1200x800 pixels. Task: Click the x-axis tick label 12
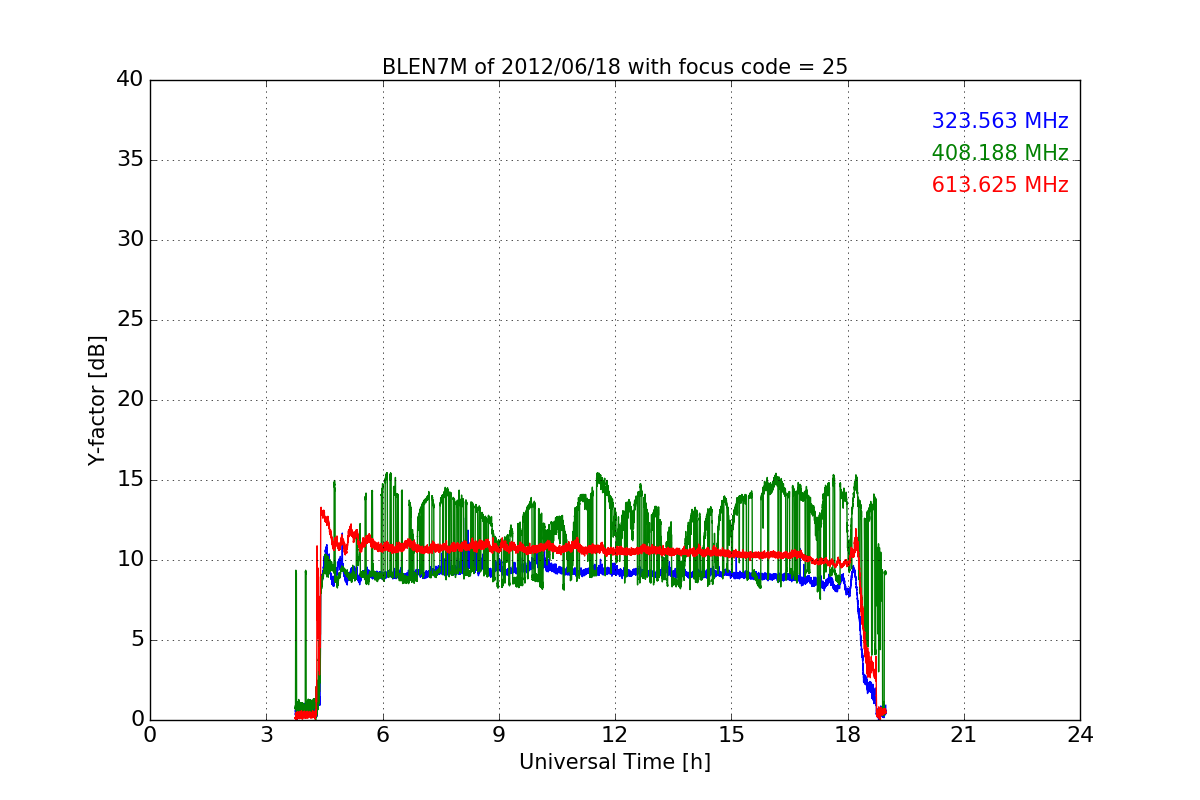coord(615,735)
